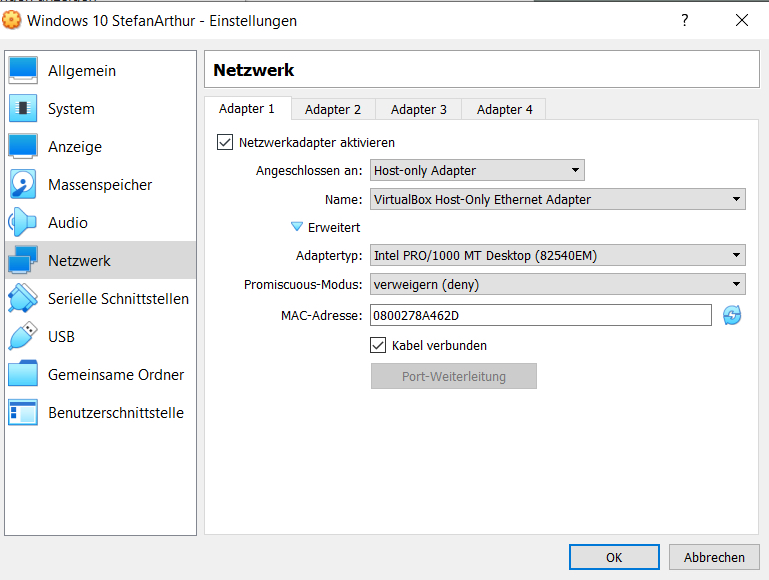
Task: Select the Gemeinsame Ordner label
Action: [116, 375]
